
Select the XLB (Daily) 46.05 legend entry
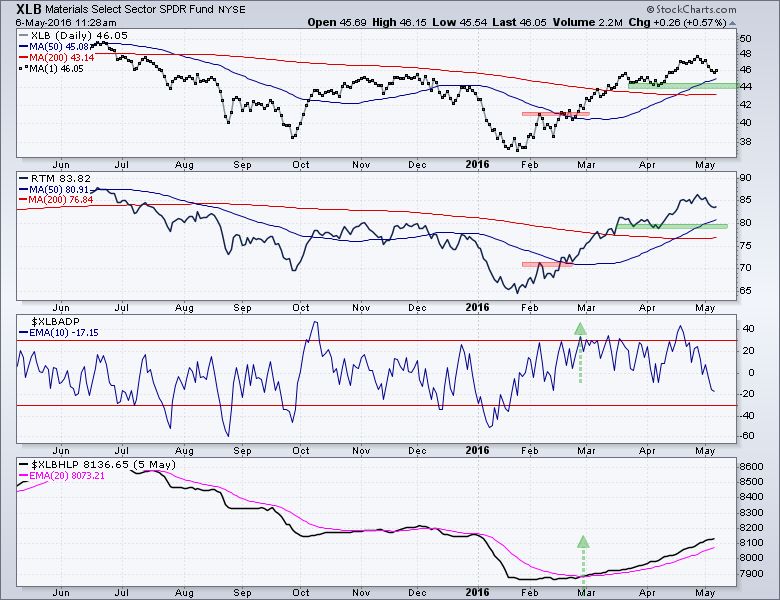(73, 35)
